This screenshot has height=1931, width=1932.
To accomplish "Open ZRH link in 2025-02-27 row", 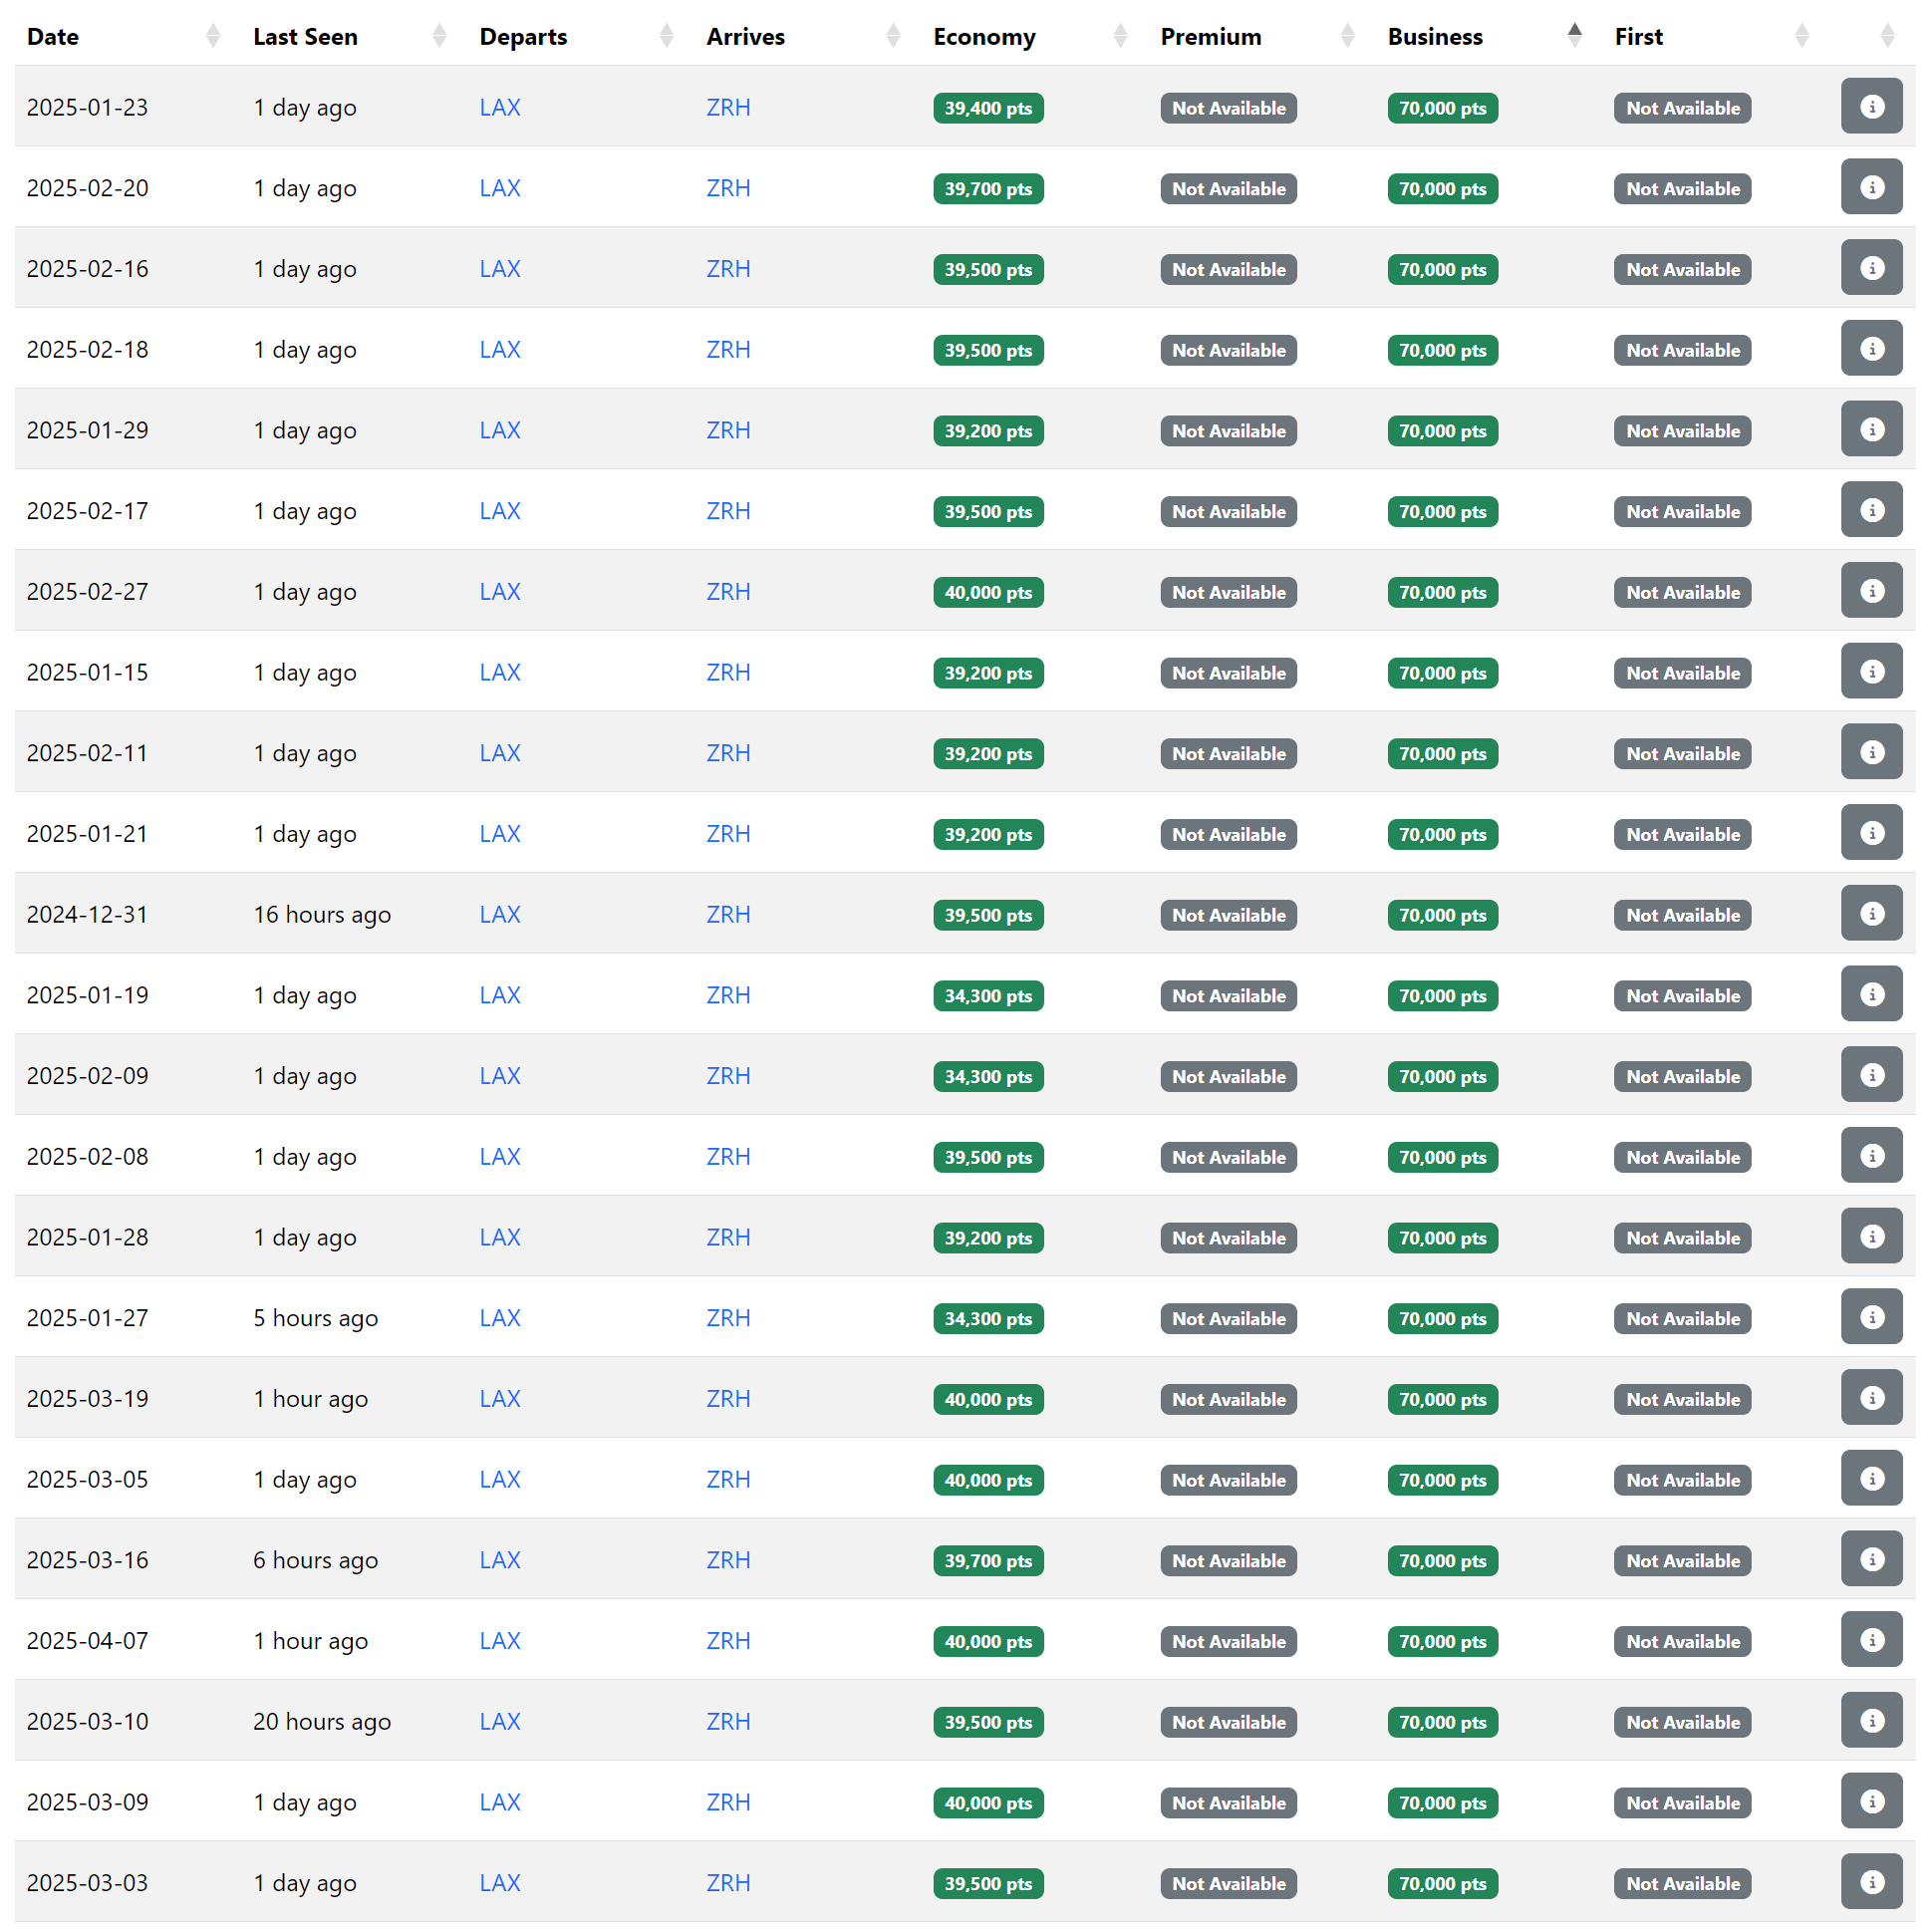I will tap(728, 592).
